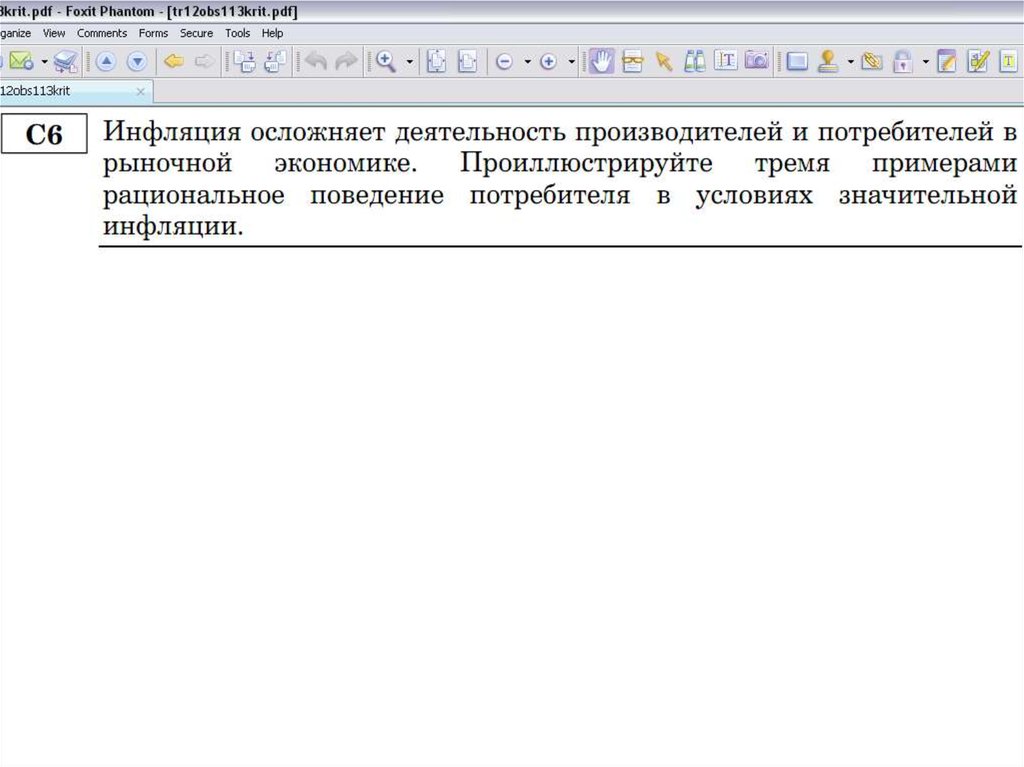Close the 12obs113krit document tab

140,92
